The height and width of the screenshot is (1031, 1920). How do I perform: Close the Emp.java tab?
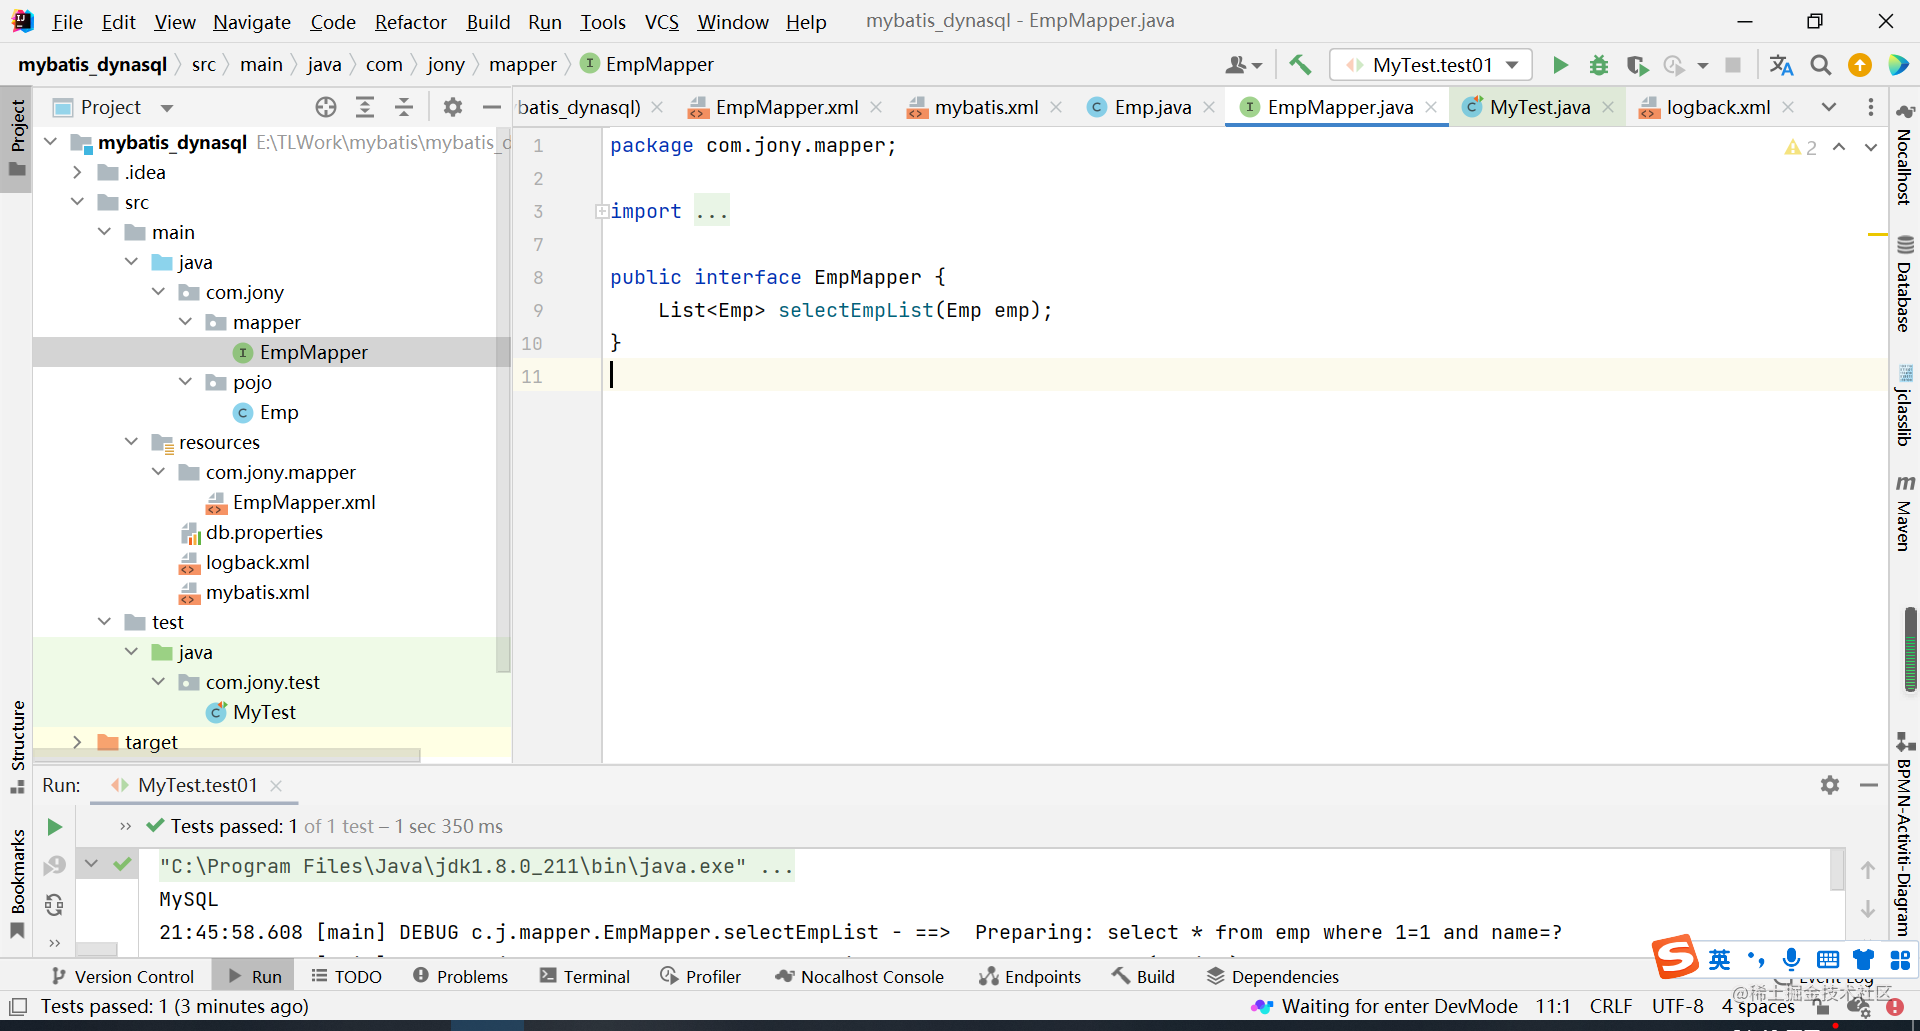click(x=1209, y=107)
